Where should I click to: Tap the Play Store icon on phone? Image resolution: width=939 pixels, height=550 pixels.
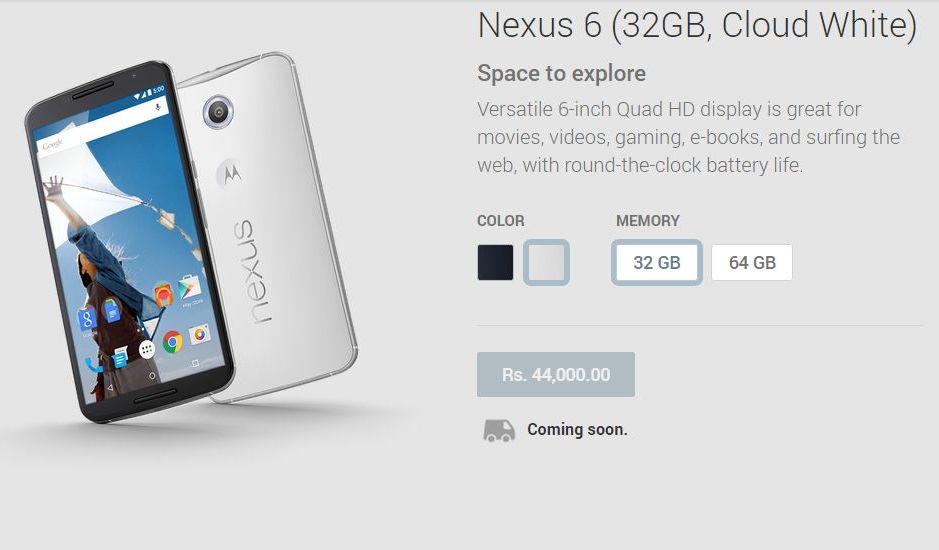(189, 288)
